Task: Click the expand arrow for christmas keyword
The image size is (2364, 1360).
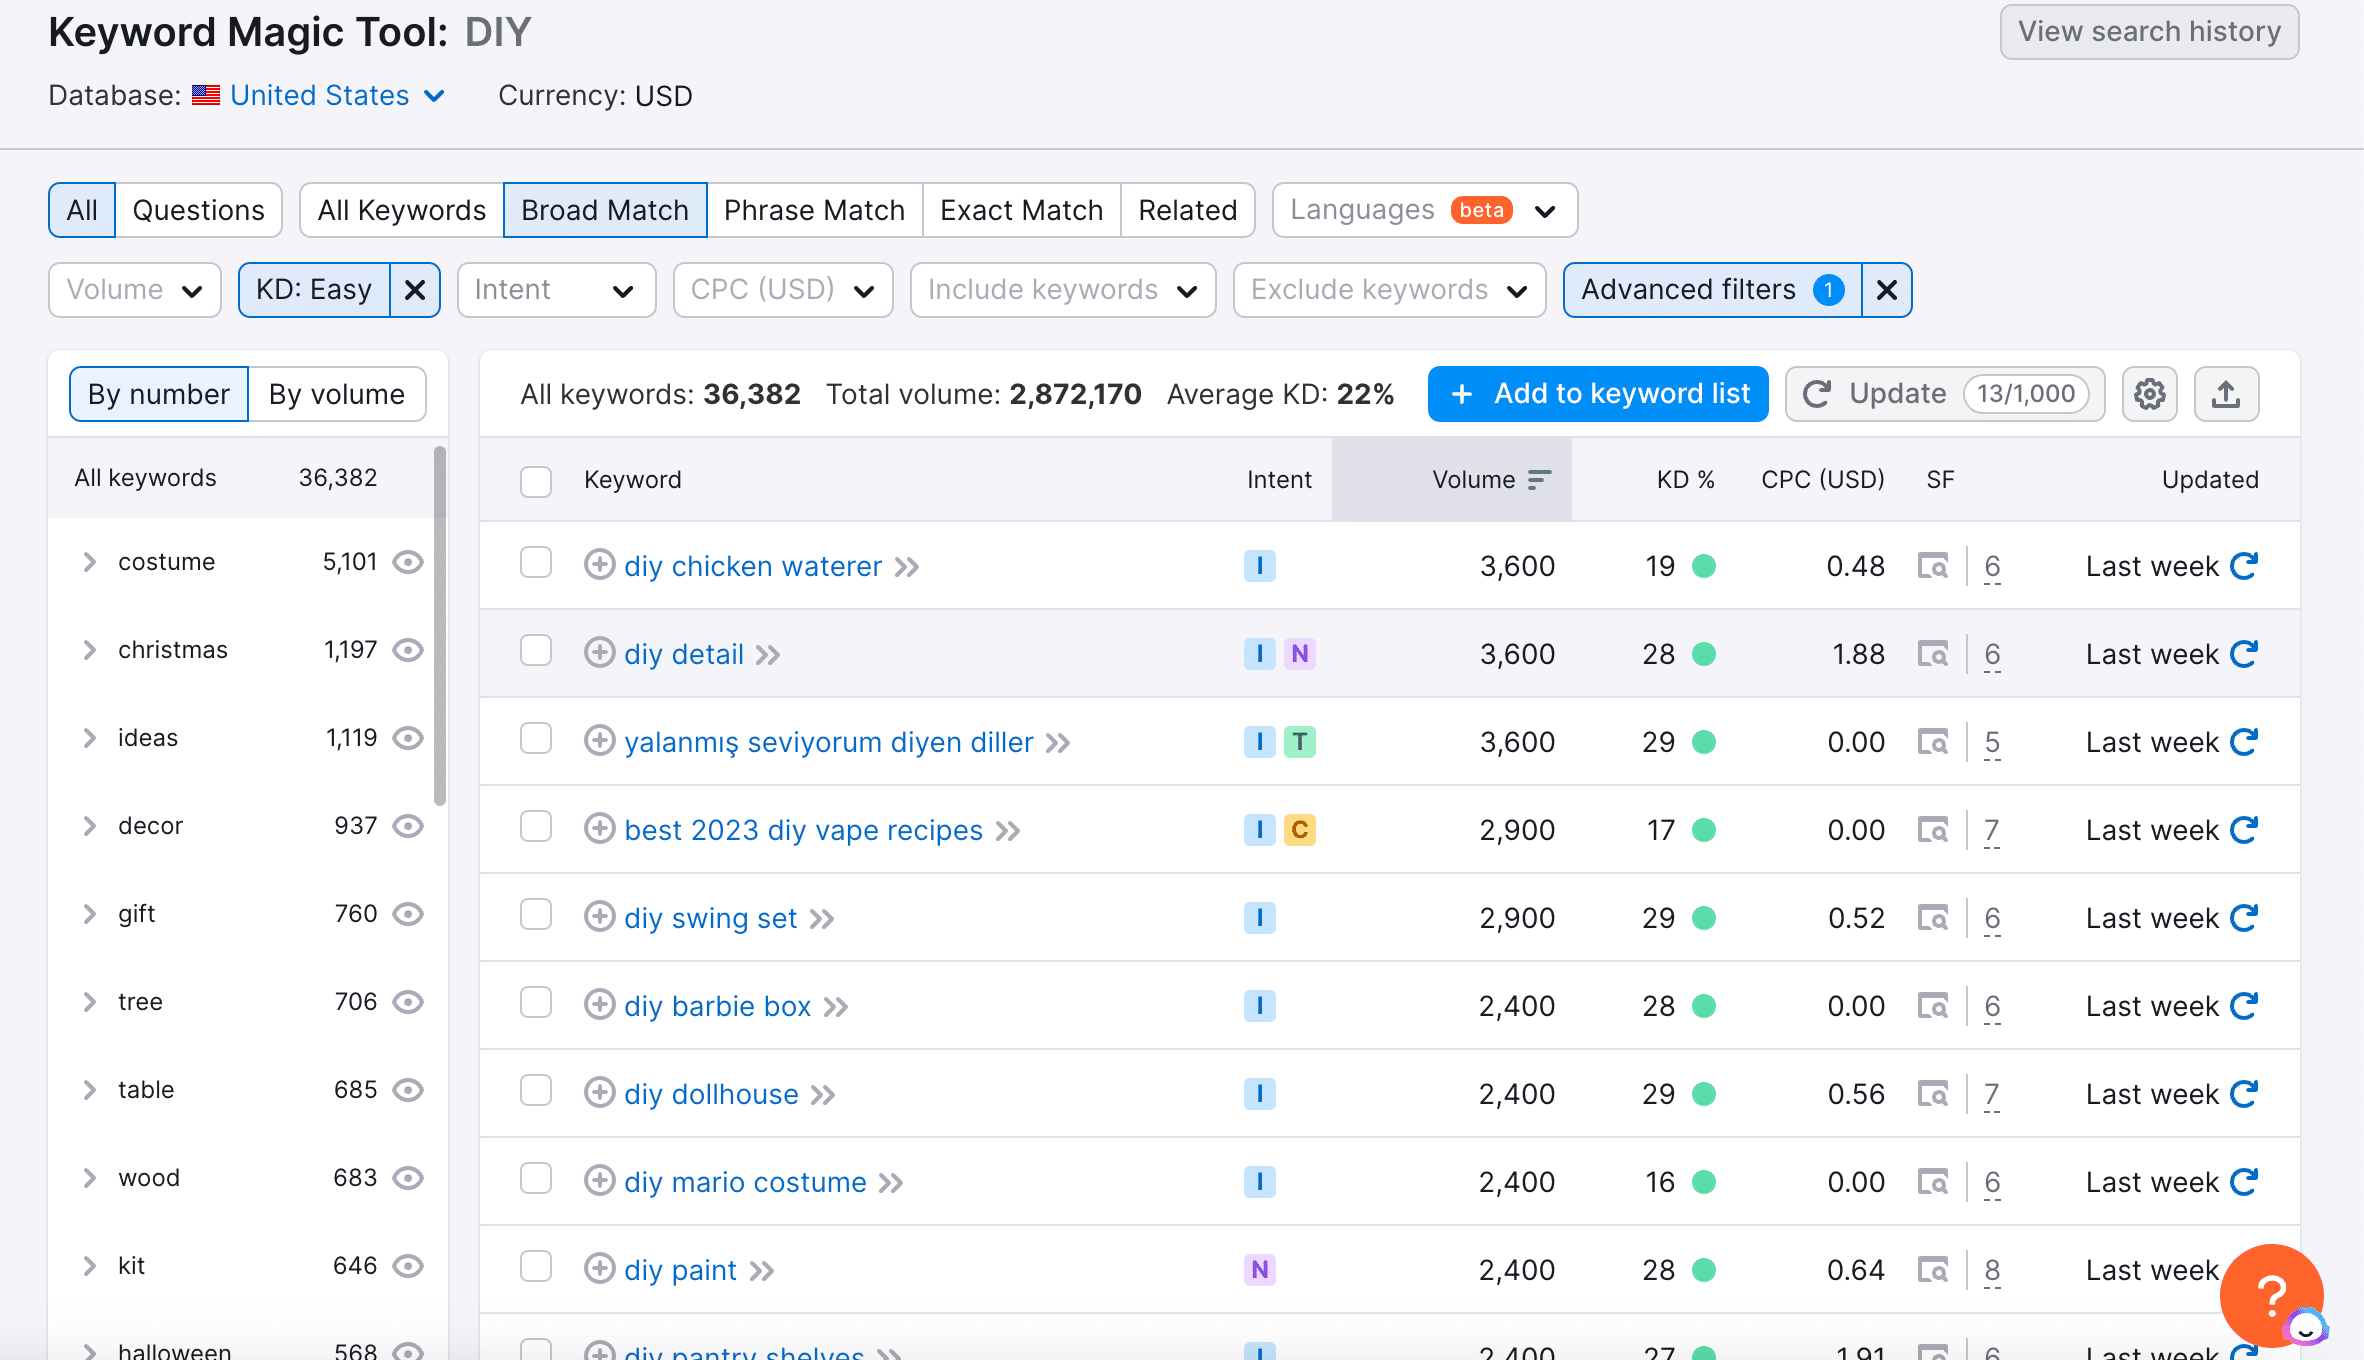Action: click(x=86, y=649)
